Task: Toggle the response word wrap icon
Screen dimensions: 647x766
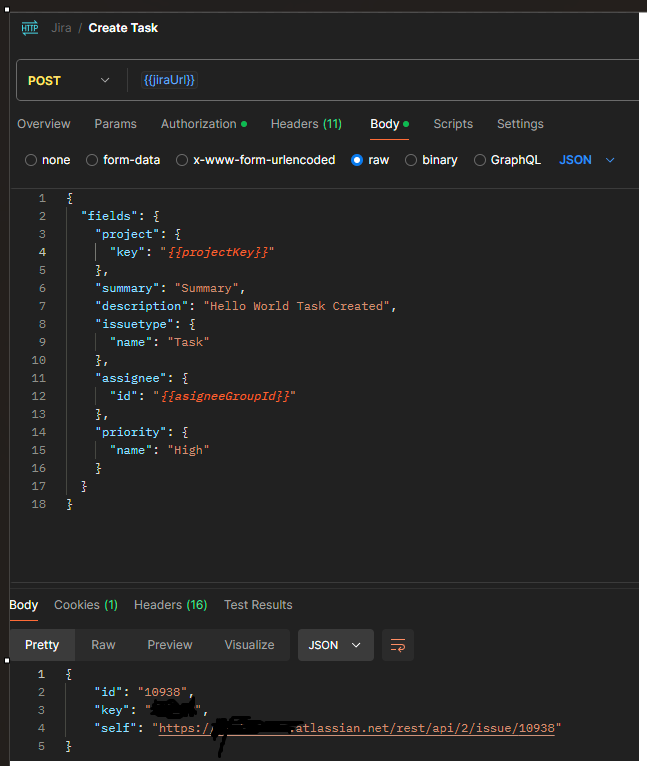Action: tap(398, 645)
